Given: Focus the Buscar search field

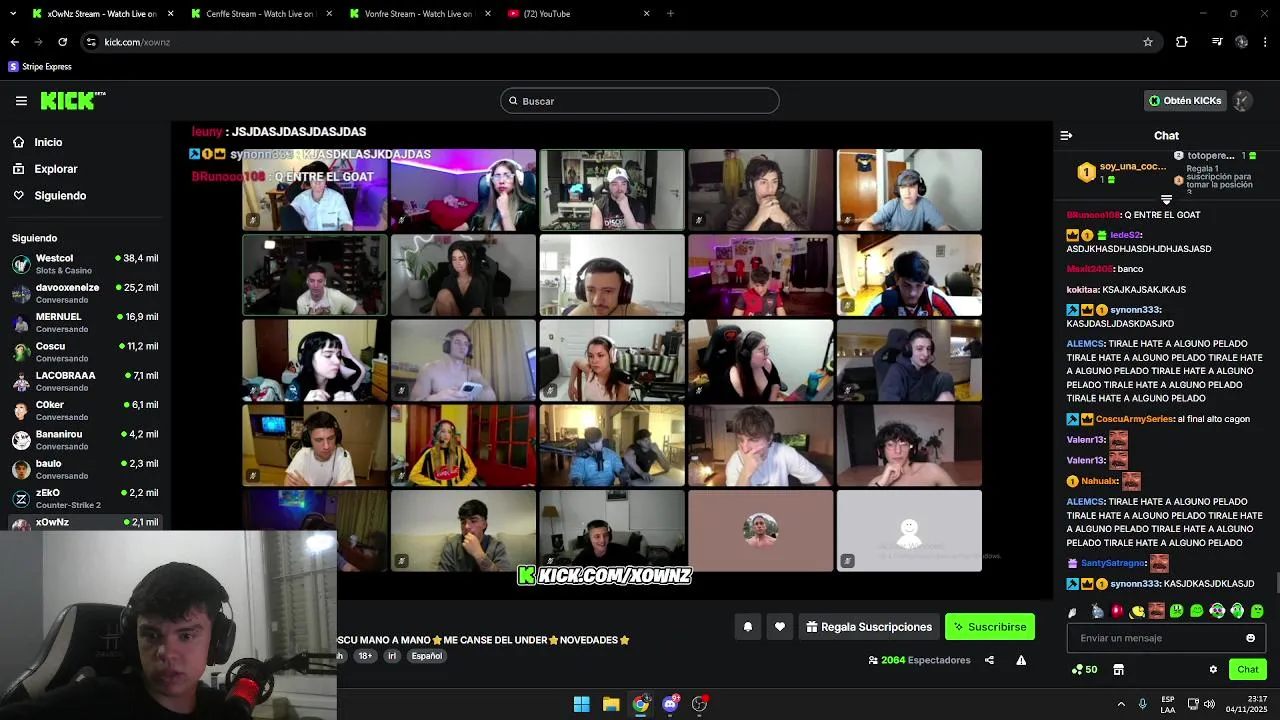Looking at the screenshot, I should pyautogui.click(x=640, y=101).
